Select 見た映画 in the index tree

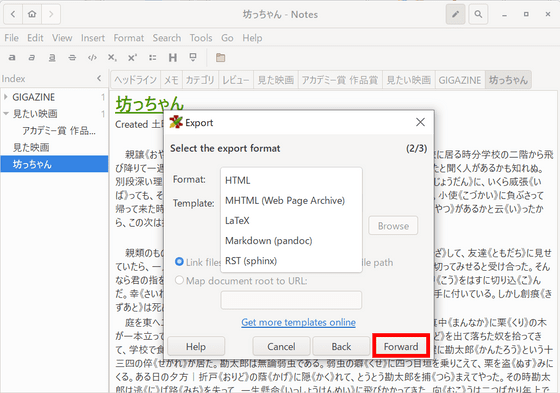coord(54,147)
